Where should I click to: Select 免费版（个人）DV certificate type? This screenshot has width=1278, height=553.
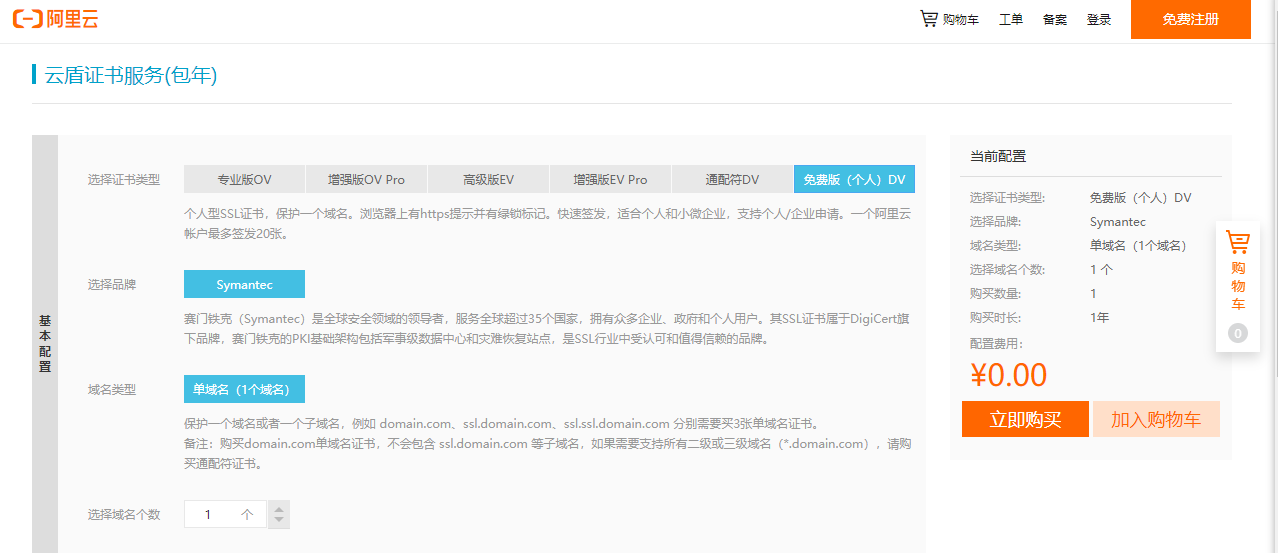pyautogui.click(x=854, y=179)
